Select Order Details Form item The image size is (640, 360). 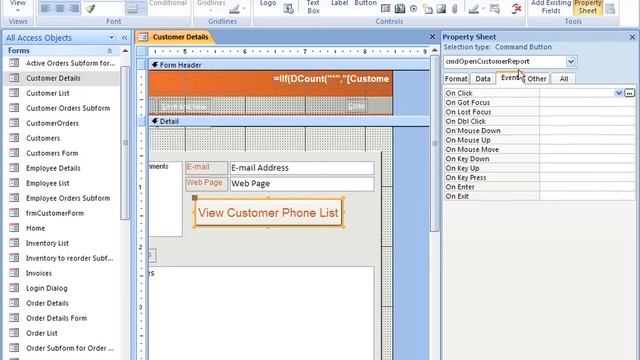click(x=62, y=318)
